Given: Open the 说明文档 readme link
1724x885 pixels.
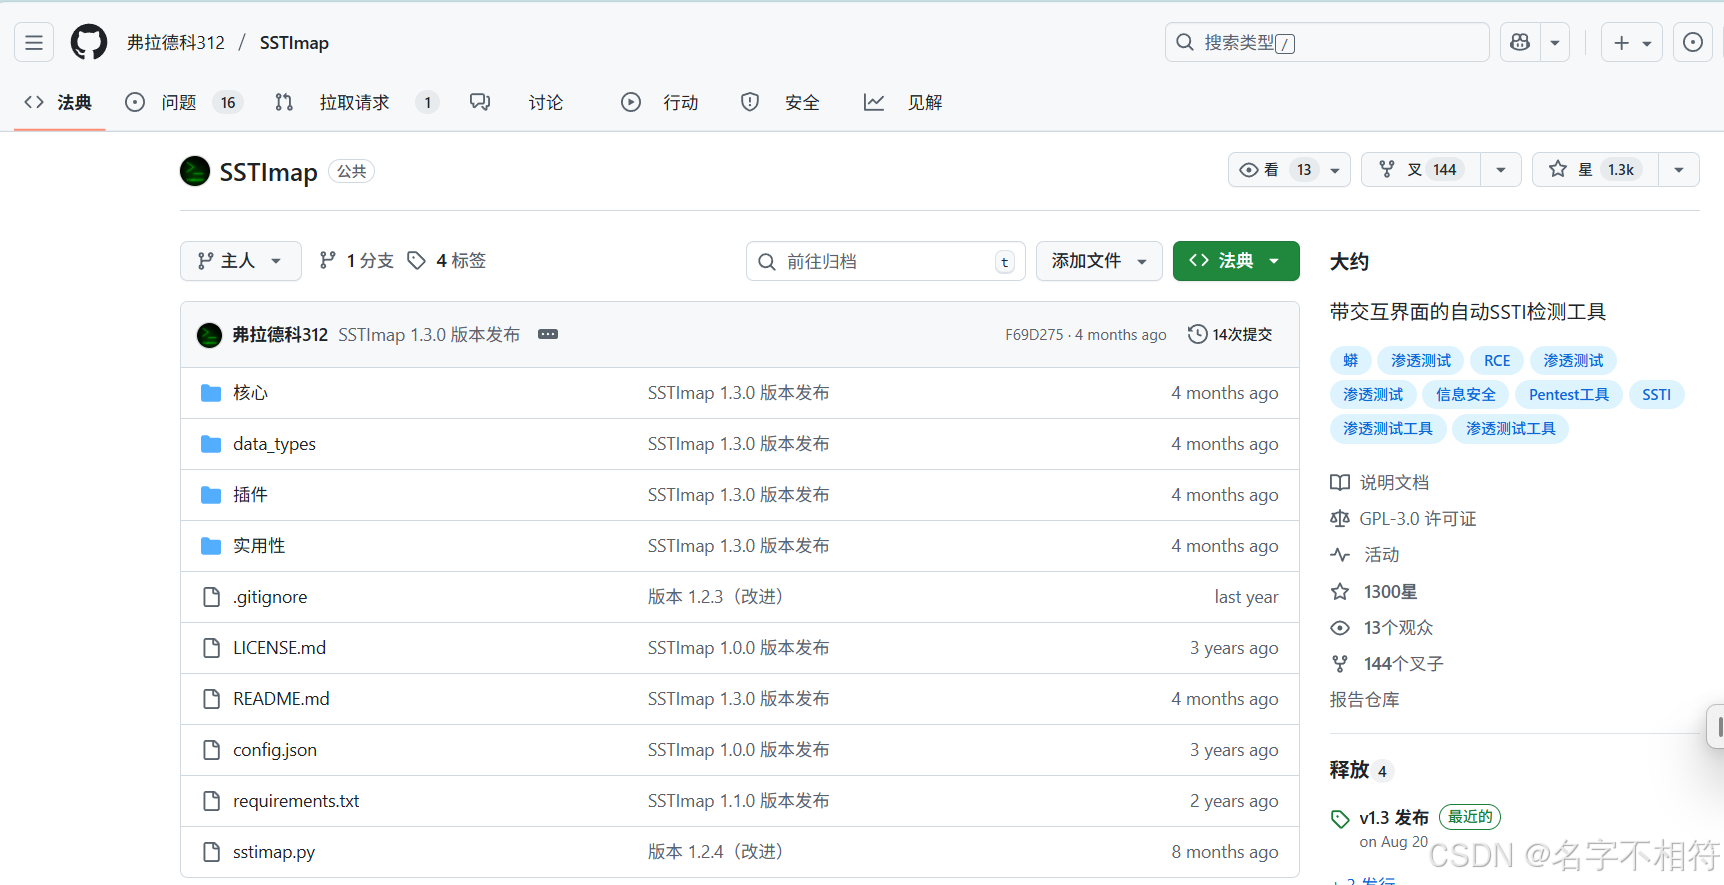Looking at the screenshot, I should (x=1380, y=483).
